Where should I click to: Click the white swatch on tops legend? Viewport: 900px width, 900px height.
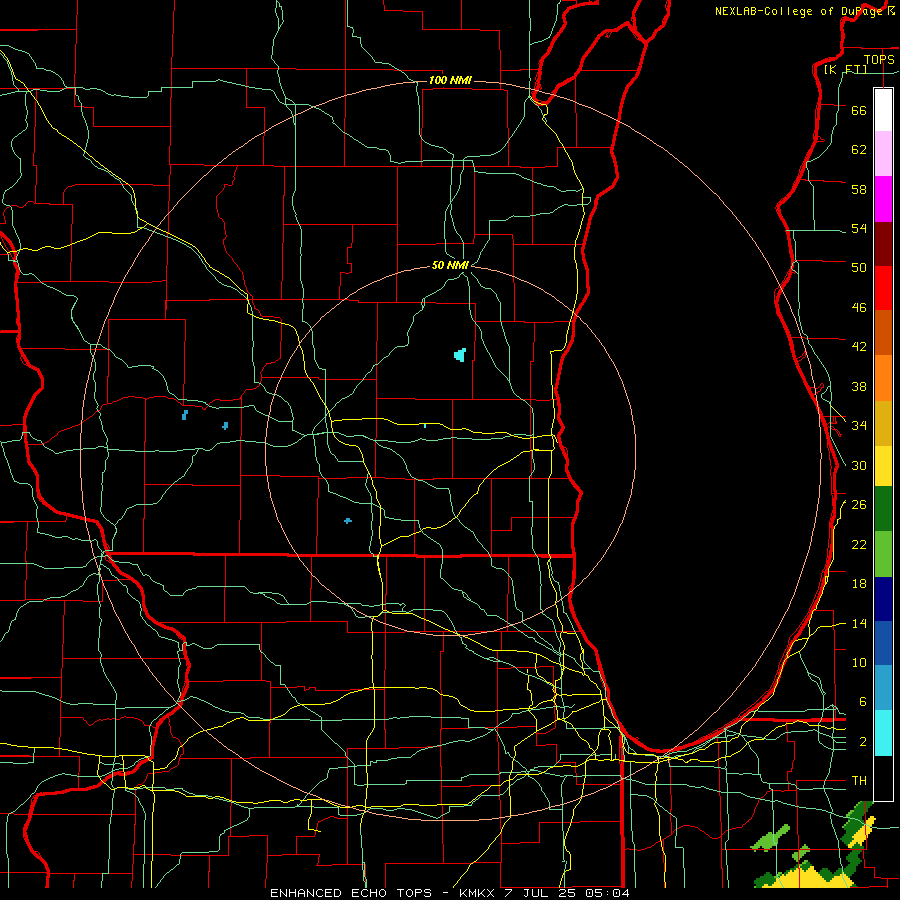(x=883, y=110)
